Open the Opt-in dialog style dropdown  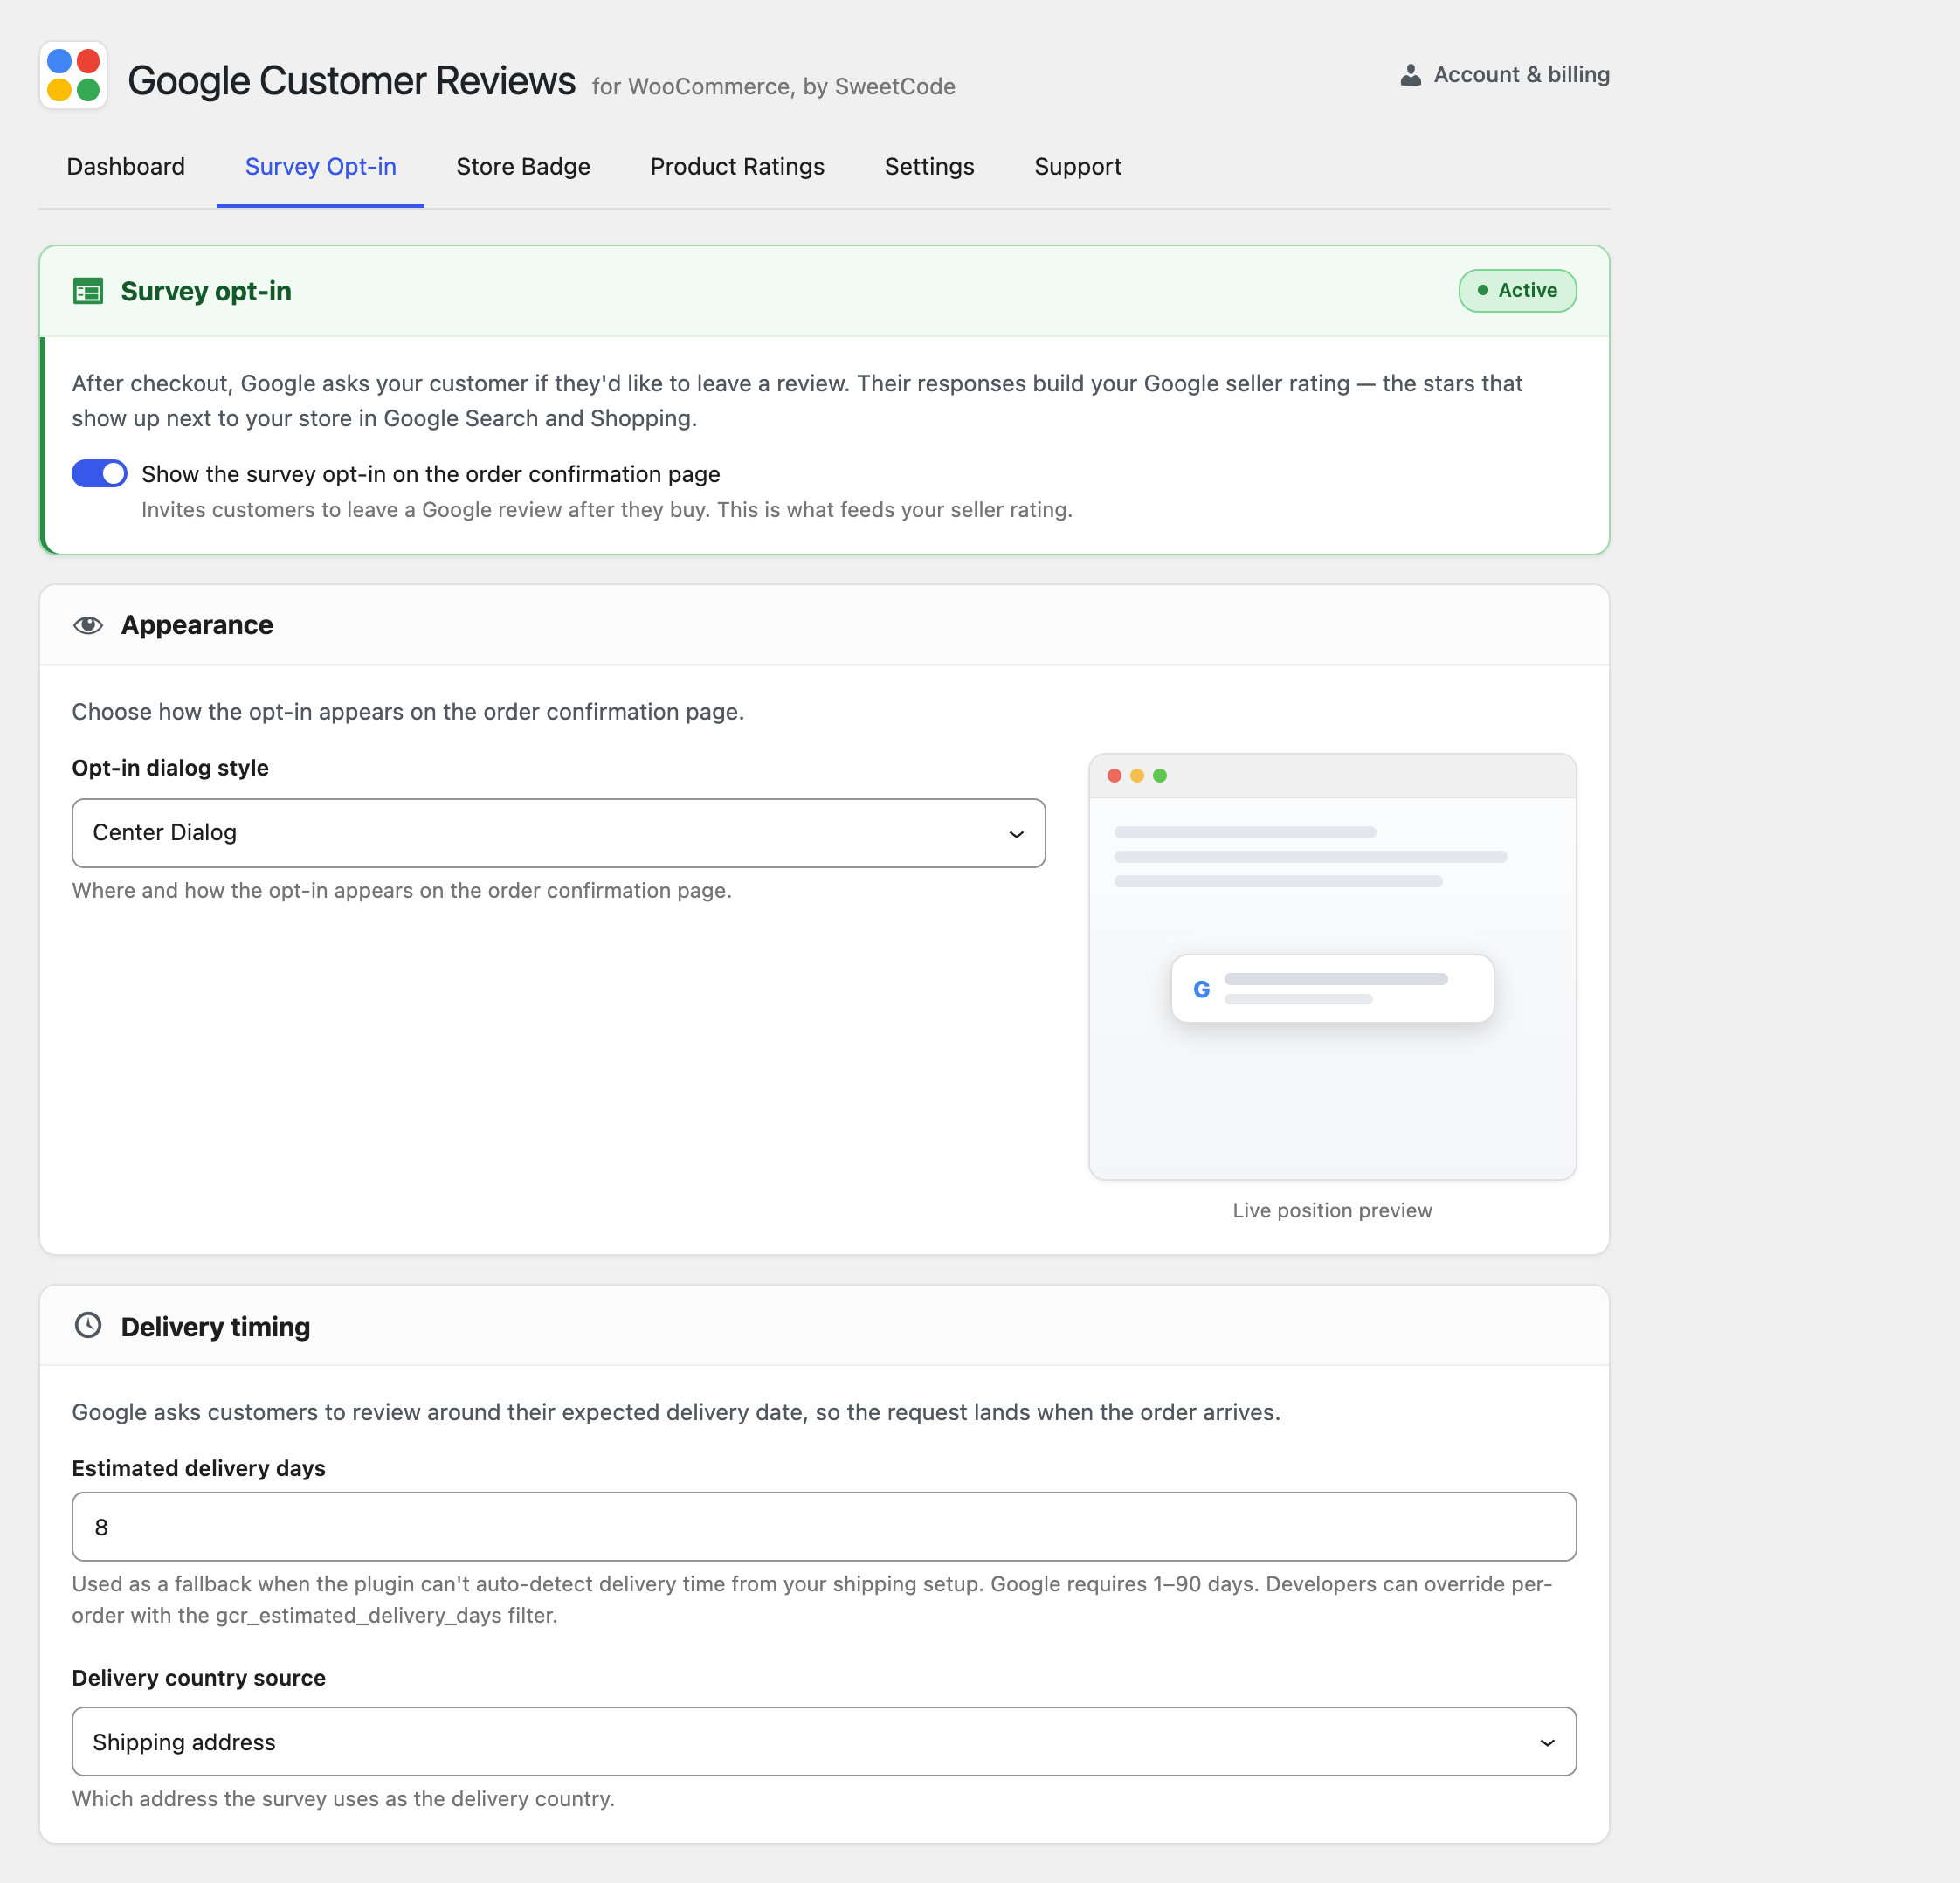tap(559, 832)
